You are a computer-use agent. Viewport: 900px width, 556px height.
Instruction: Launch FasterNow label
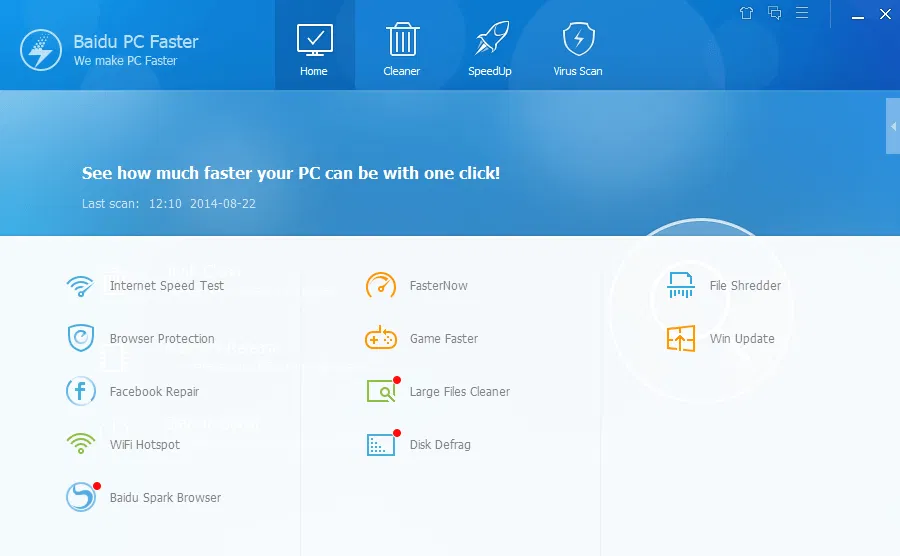coord(439,286)
